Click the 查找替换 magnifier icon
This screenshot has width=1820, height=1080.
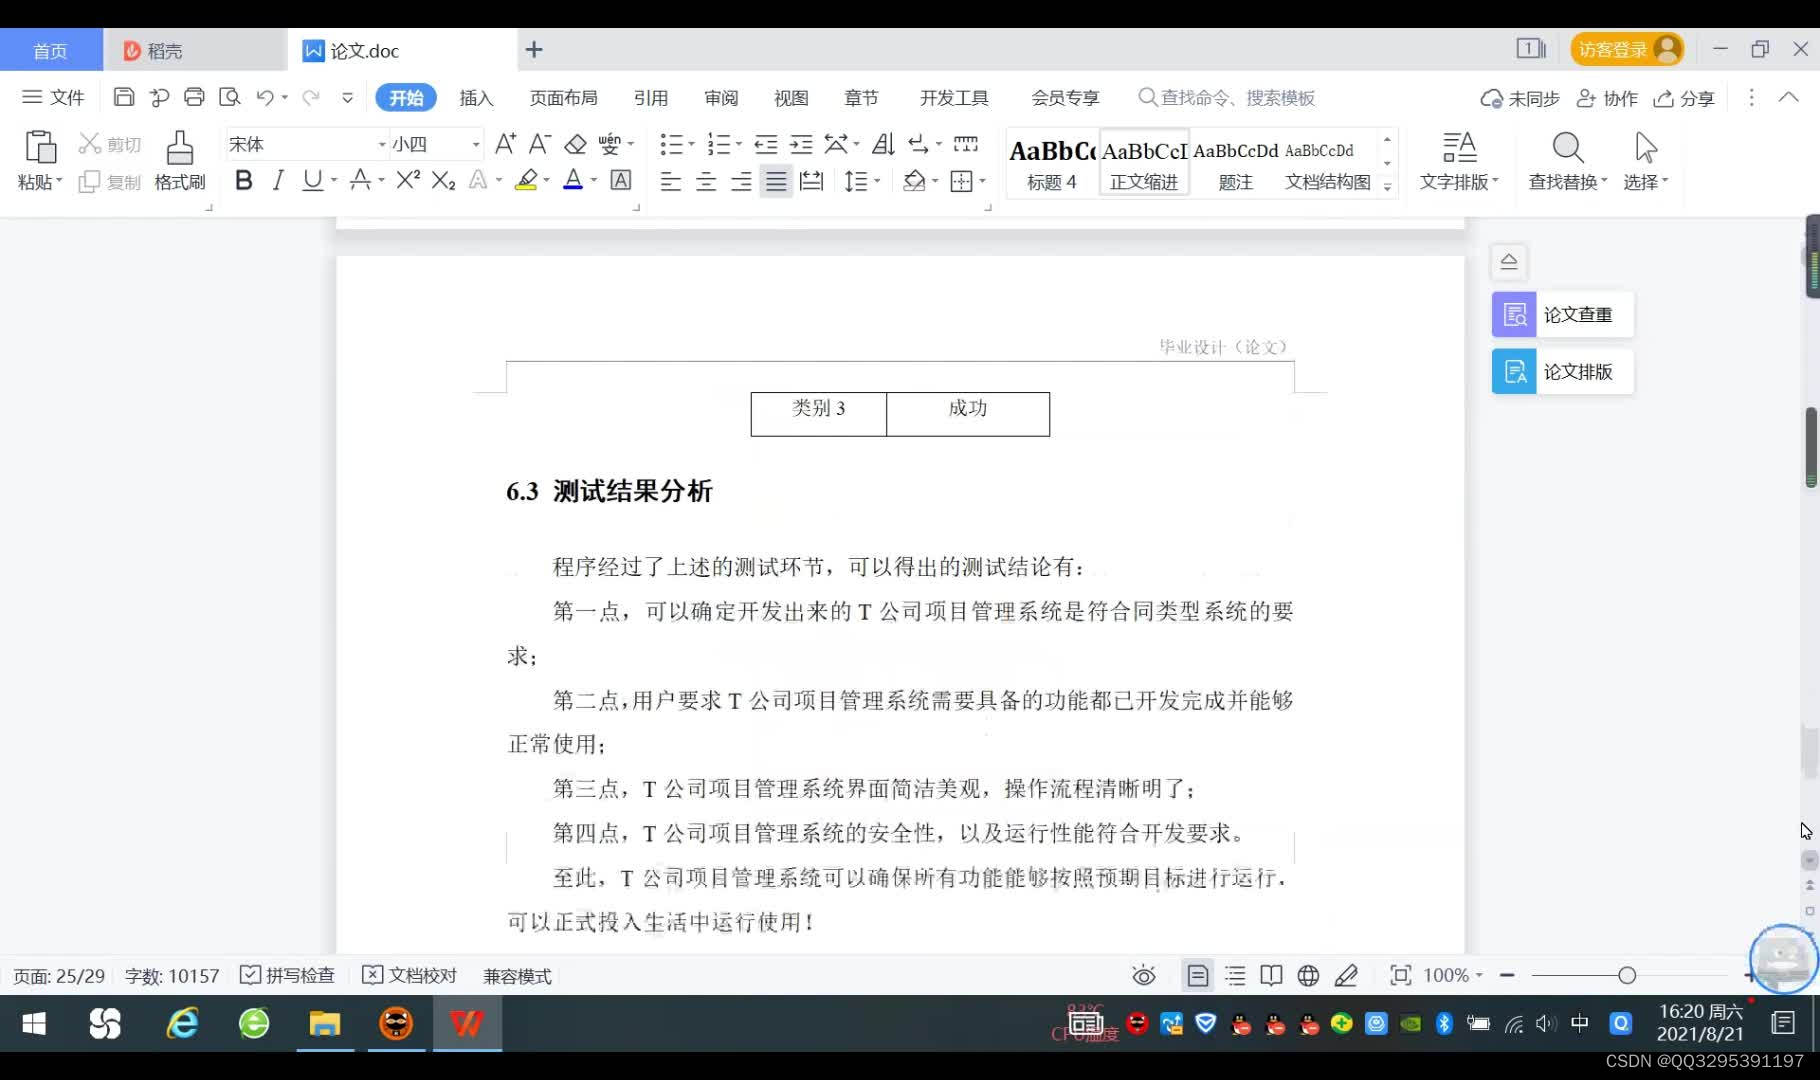pyautogui.click(x=1567, y=148)
